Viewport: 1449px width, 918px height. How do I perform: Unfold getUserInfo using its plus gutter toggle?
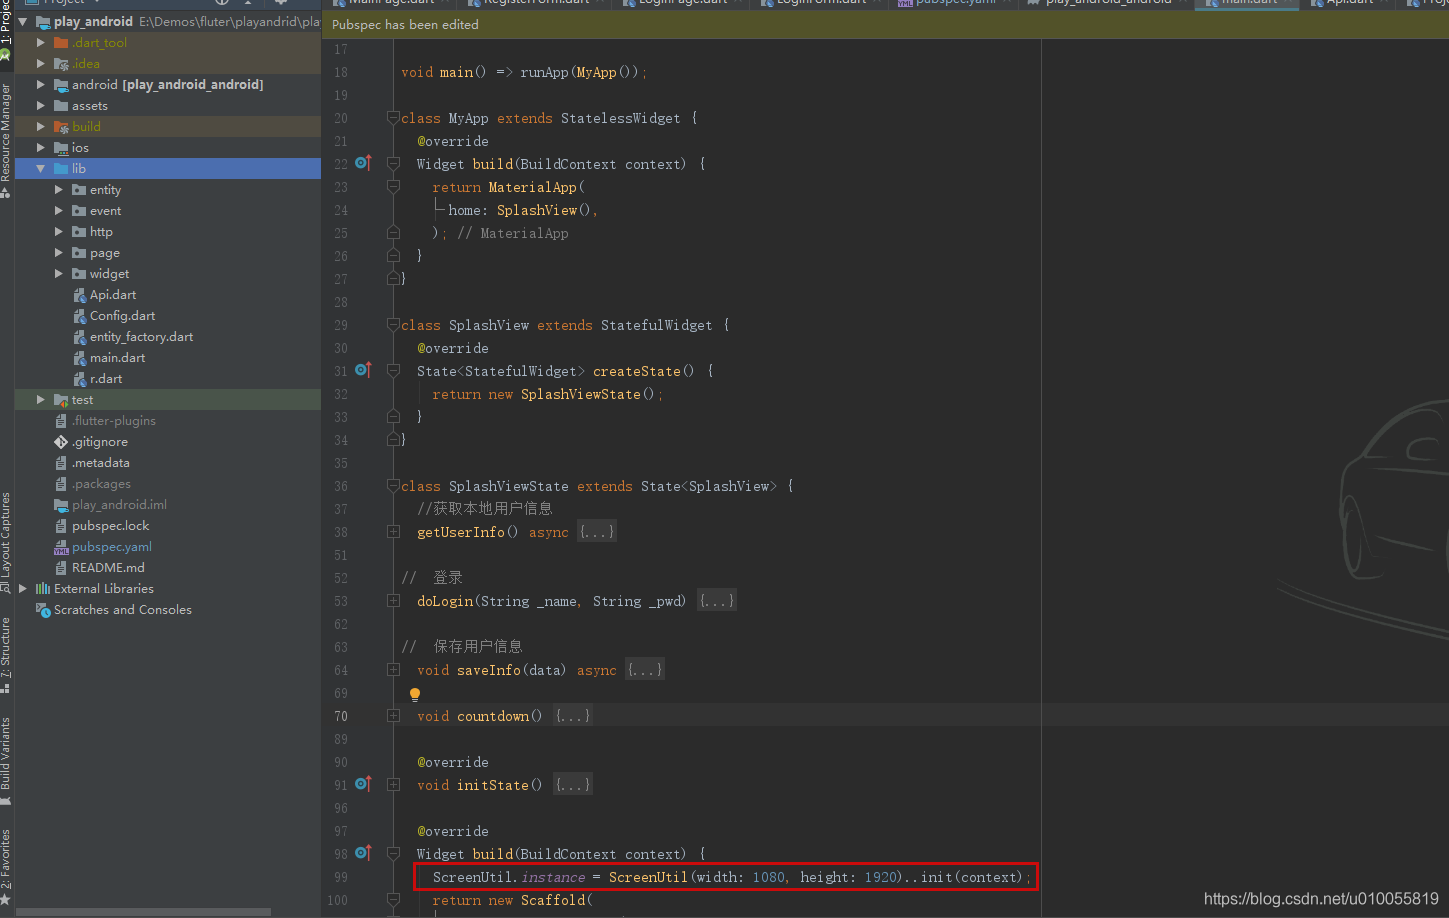[x=393, y=532]
